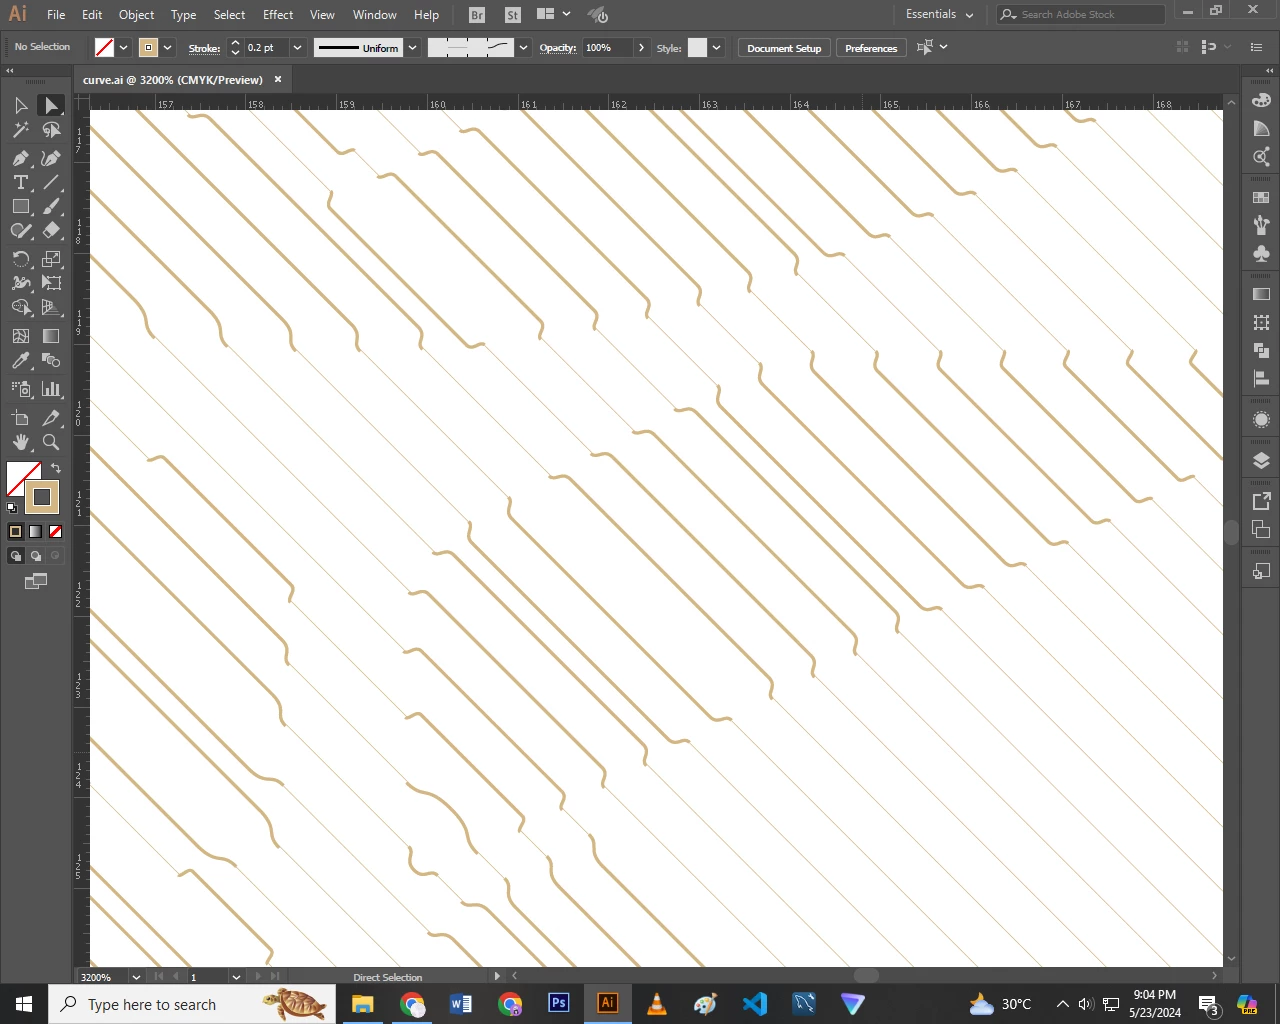The image size is (1280, 1024).
Task: Open Uniform variable width profile dropdown
Action: (412, 48)
